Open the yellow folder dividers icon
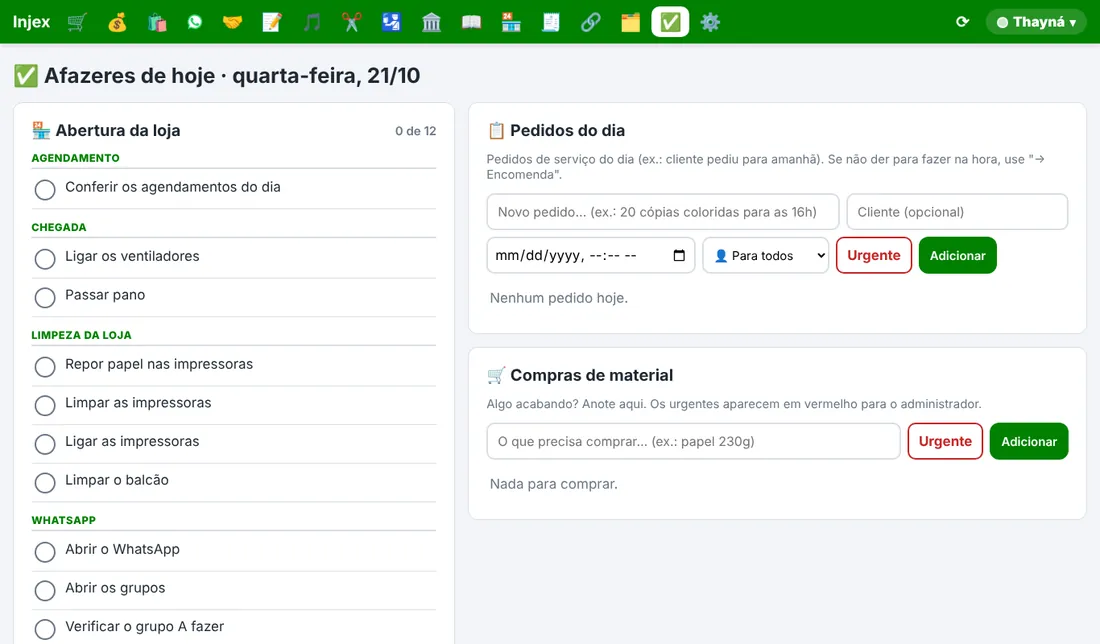This screenshot has height=644, width=1100. (630, 22)
